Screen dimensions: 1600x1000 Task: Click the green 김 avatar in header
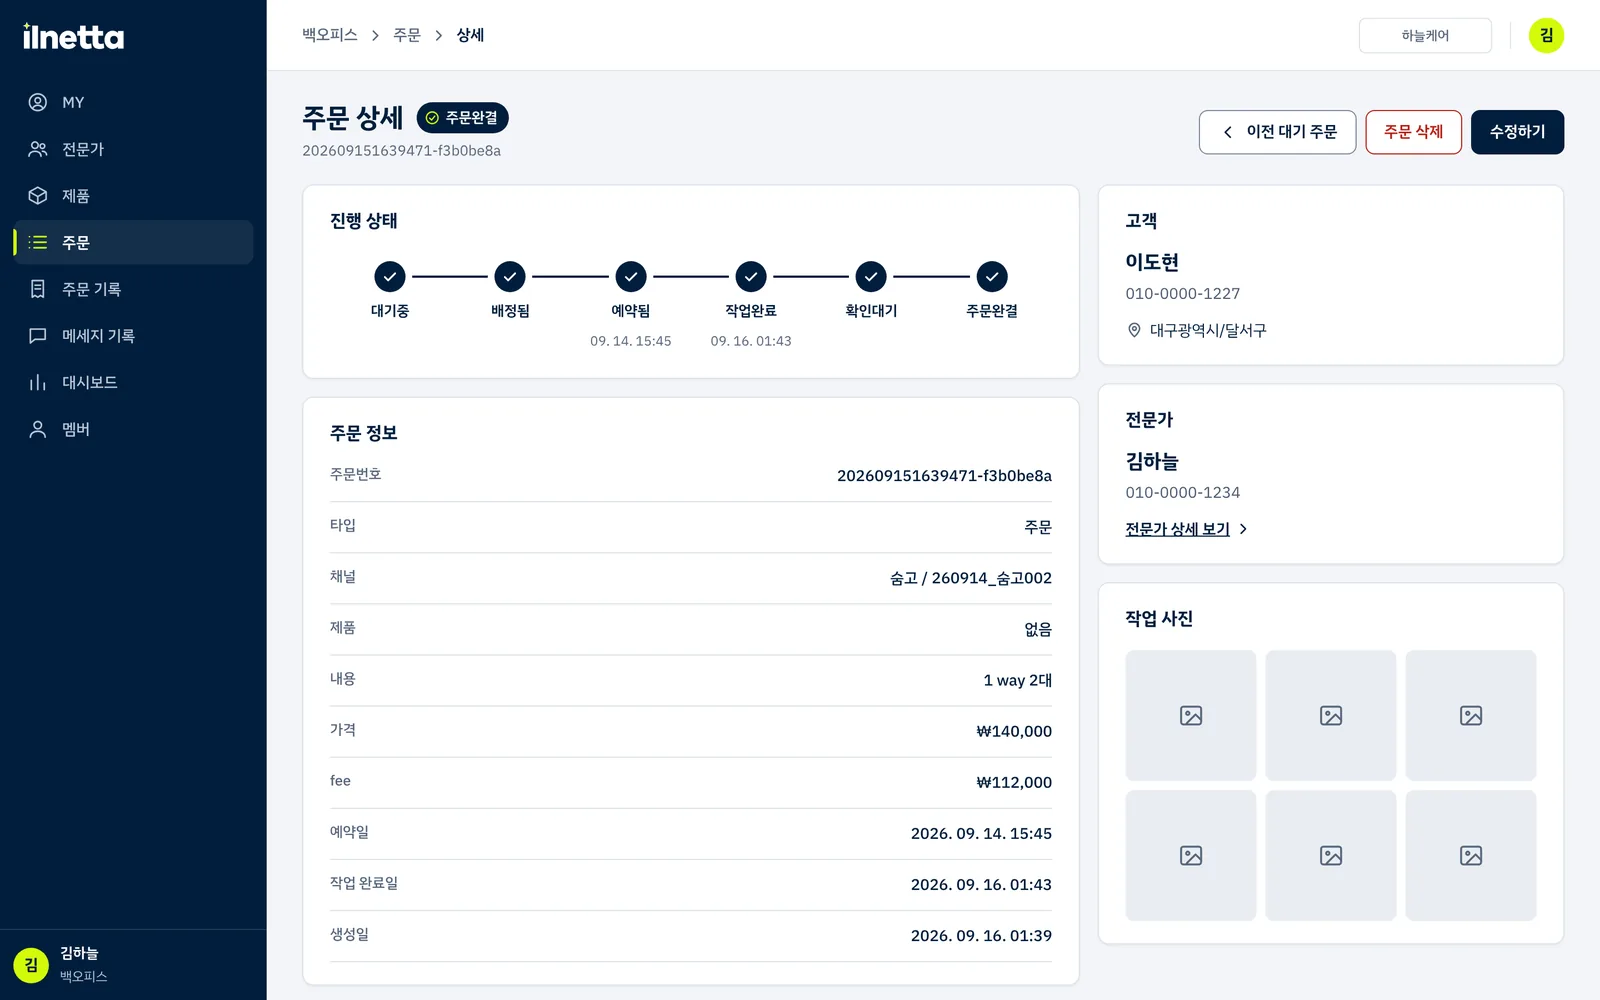point(1546,36)
